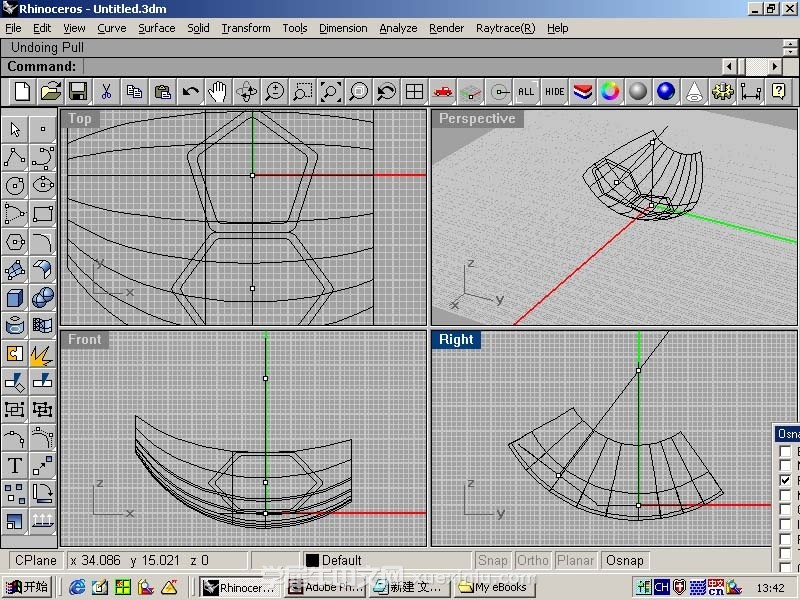The image size is (800, 600).
Task: Choose the Zoom Window tool
Action: (x=303, y=92)
